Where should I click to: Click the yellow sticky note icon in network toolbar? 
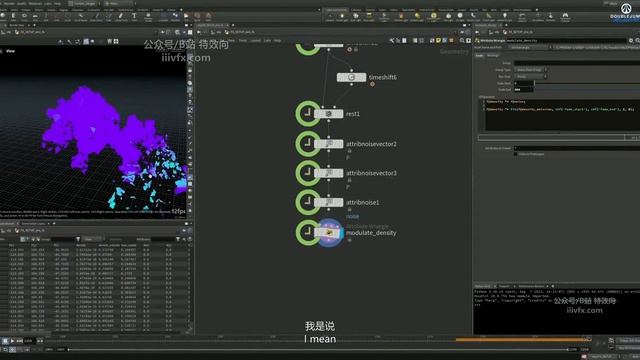pos(438,40)
